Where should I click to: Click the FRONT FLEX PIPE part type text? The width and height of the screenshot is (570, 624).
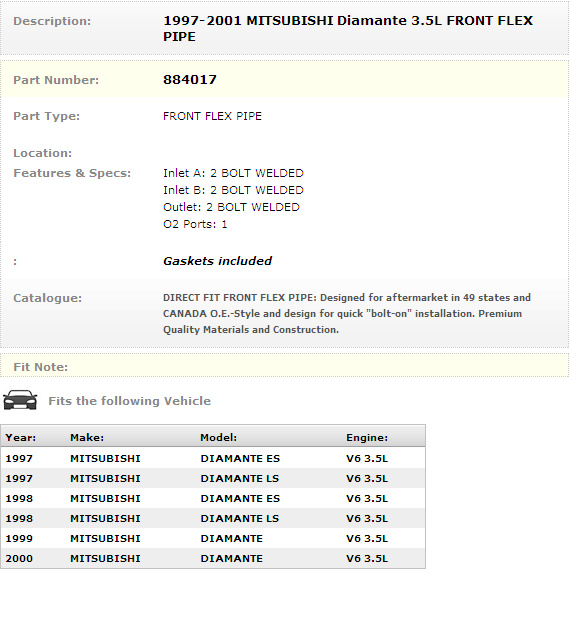212,116
